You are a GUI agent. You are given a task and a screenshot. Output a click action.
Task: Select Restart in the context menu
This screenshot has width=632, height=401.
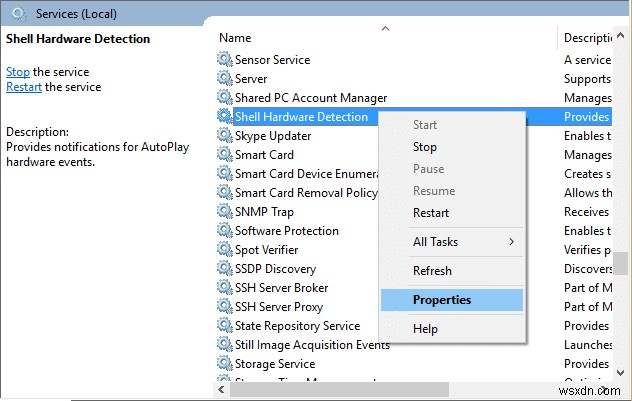point(431,213)
